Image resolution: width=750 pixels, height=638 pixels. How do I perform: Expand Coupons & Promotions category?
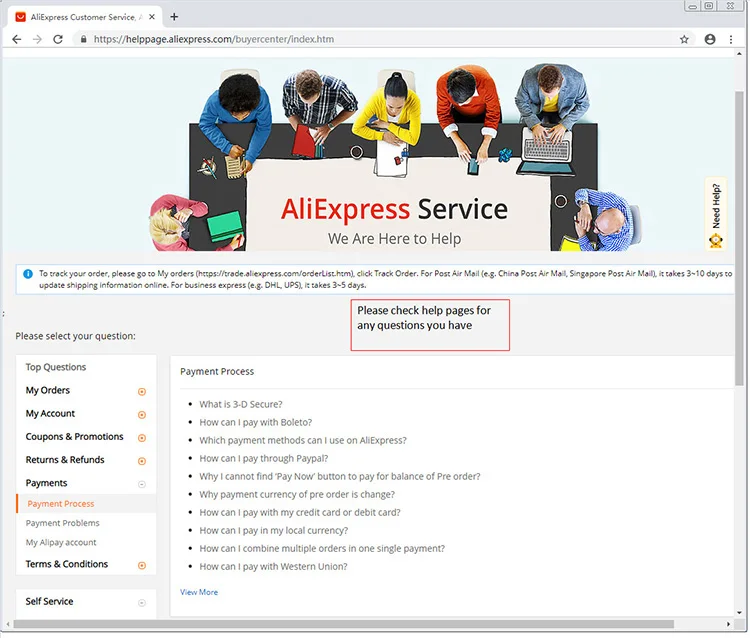coord(142,438)
